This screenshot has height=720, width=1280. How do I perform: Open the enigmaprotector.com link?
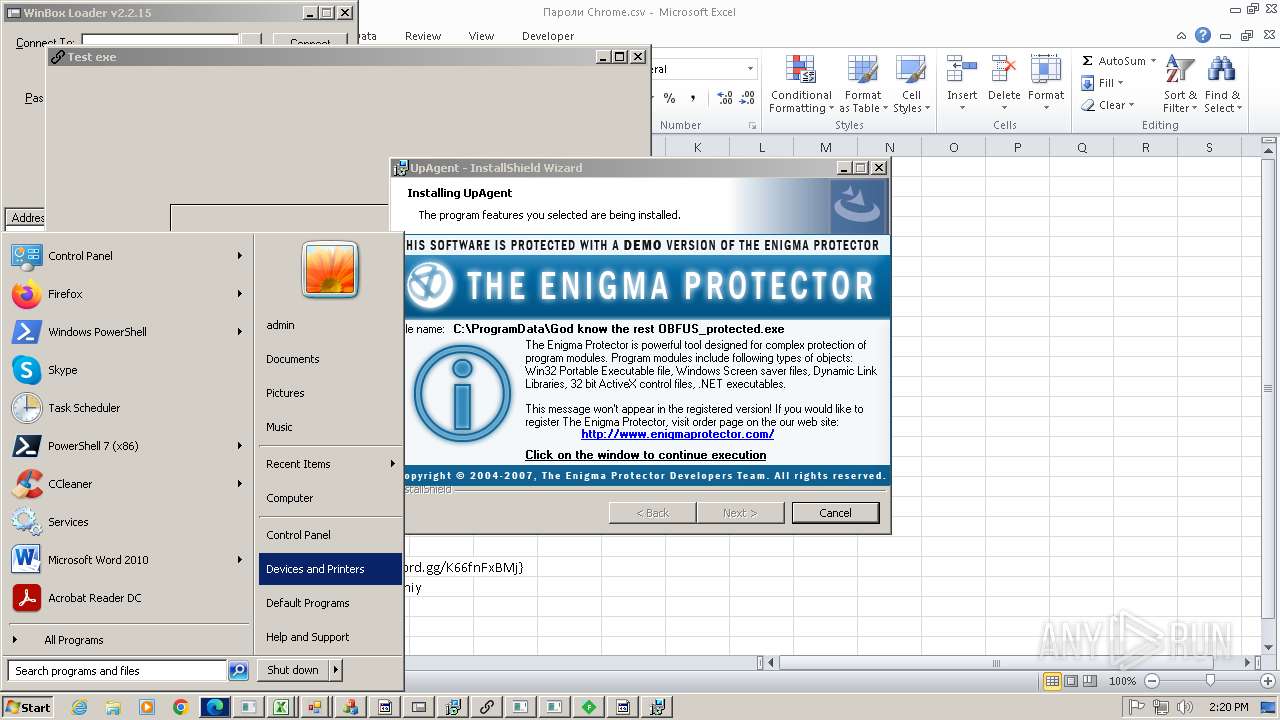(x=677, y=434)
